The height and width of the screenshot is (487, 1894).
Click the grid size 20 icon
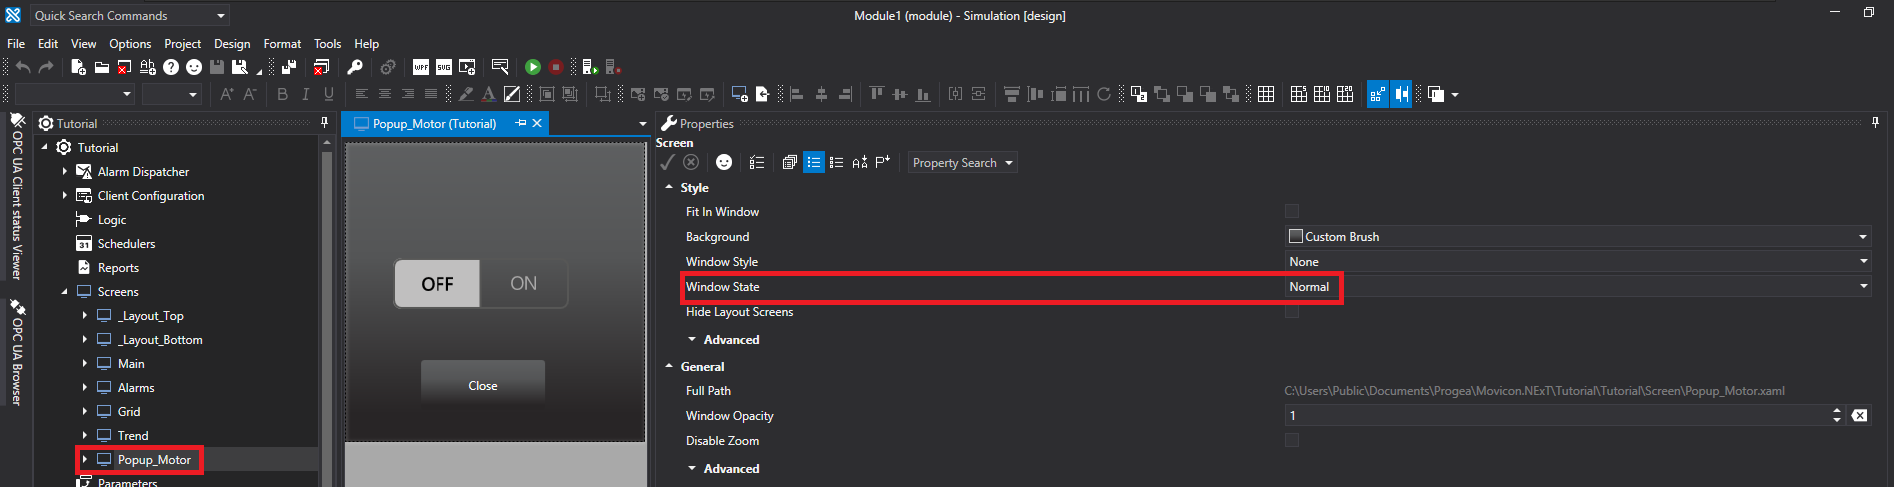coord(1345,94)
